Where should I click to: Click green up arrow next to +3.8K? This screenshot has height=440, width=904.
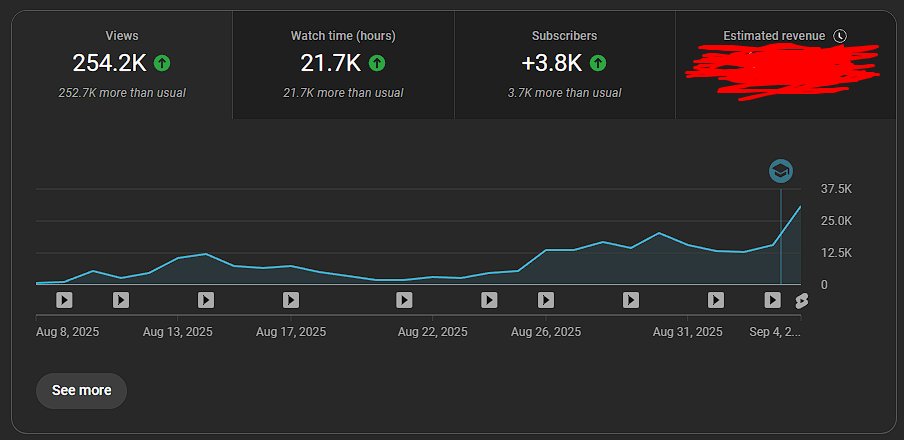coord(598,63)
